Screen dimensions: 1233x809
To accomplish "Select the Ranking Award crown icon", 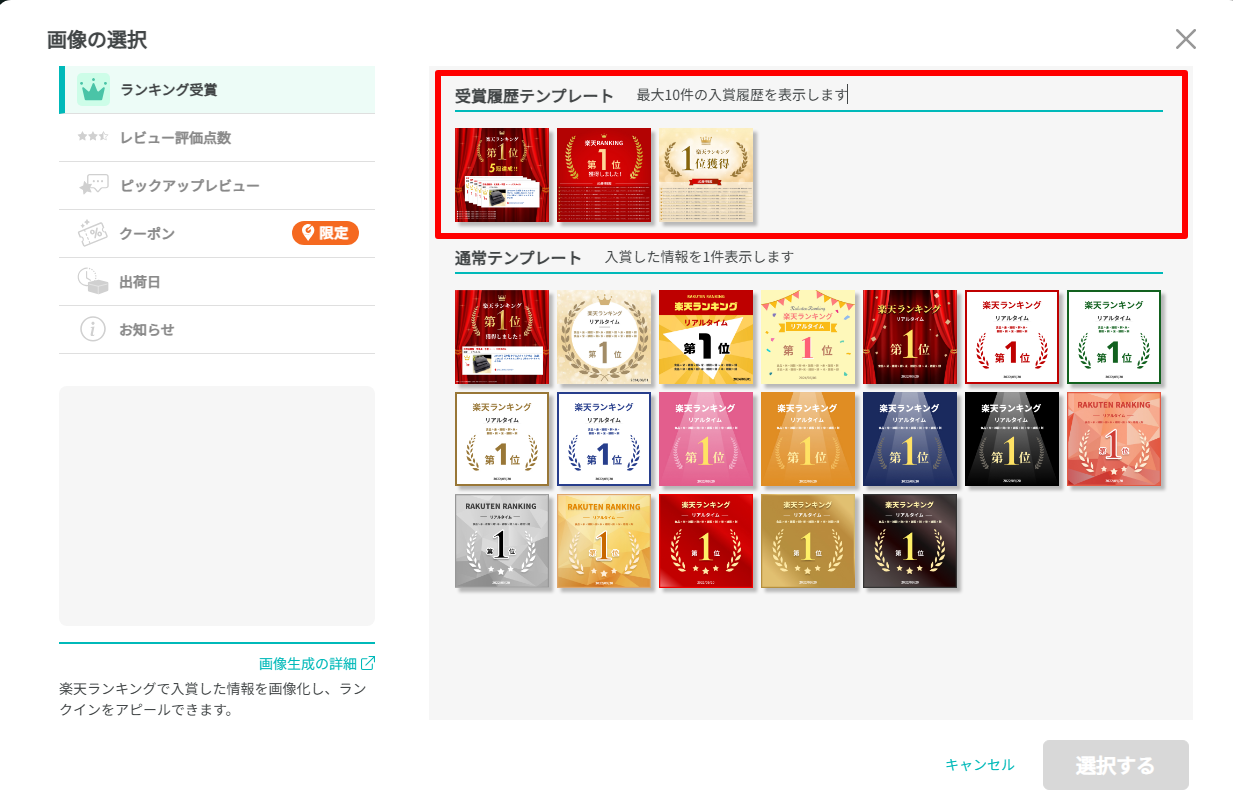I will (93, 90).
